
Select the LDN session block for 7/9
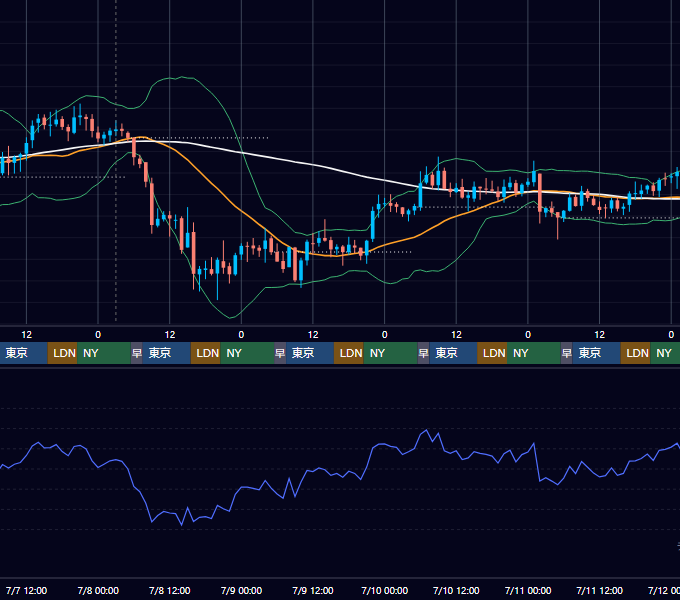[349, 353]
